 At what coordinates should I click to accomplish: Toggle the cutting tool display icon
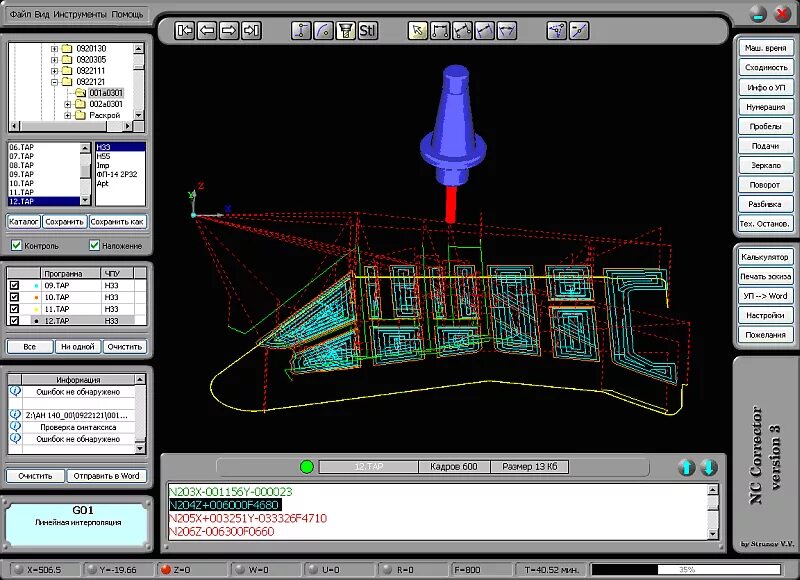click(346, 31)
